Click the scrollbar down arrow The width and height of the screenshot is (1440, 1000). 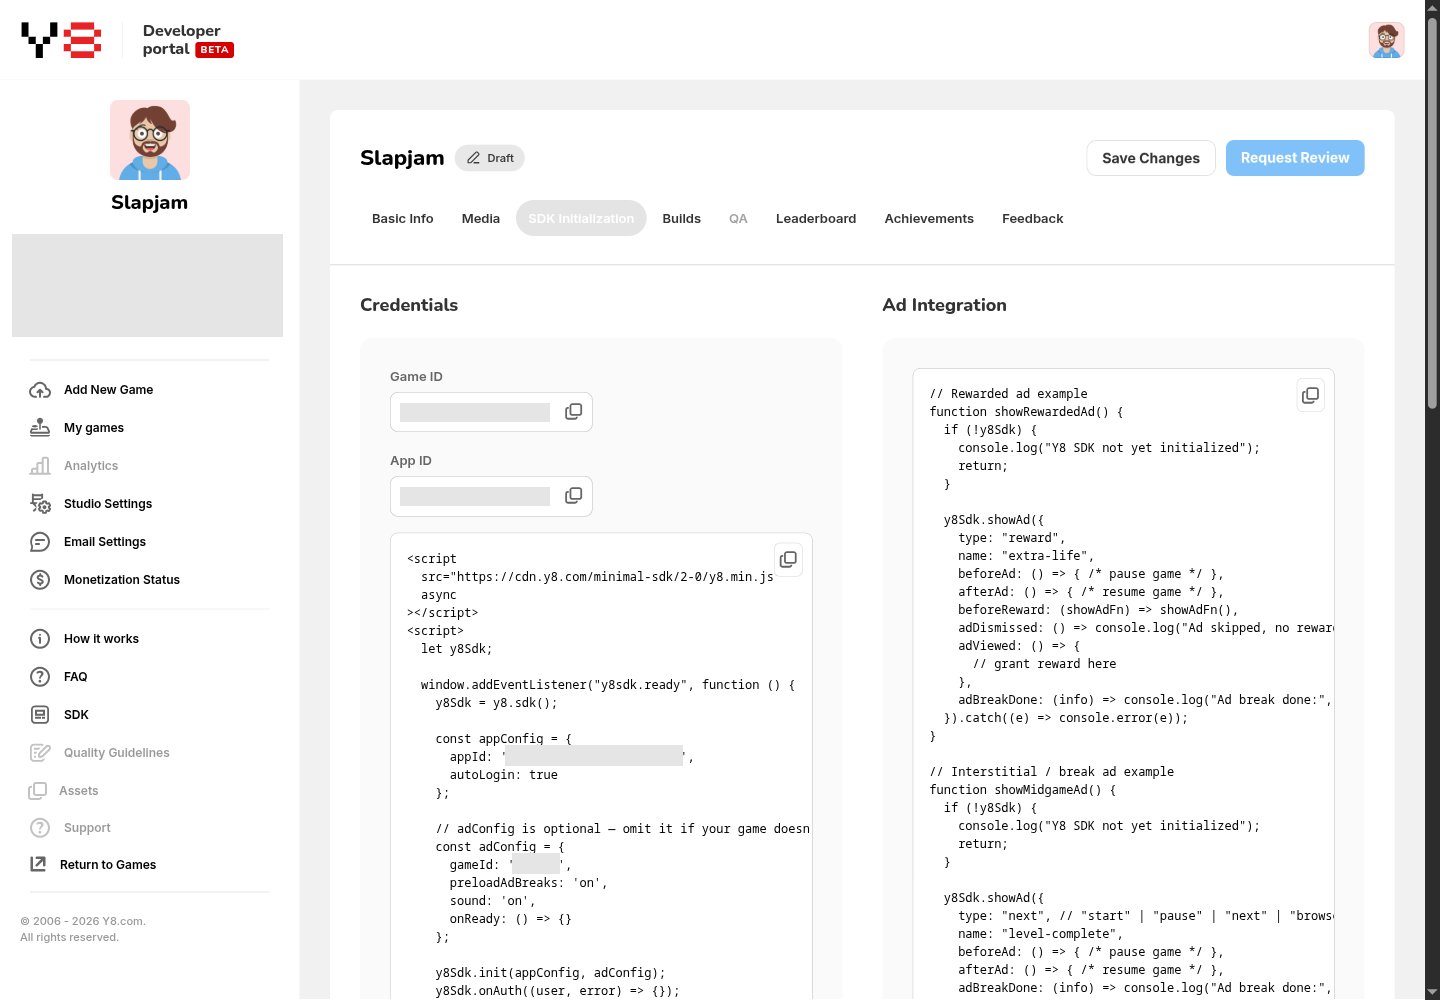pos(1432,991)
